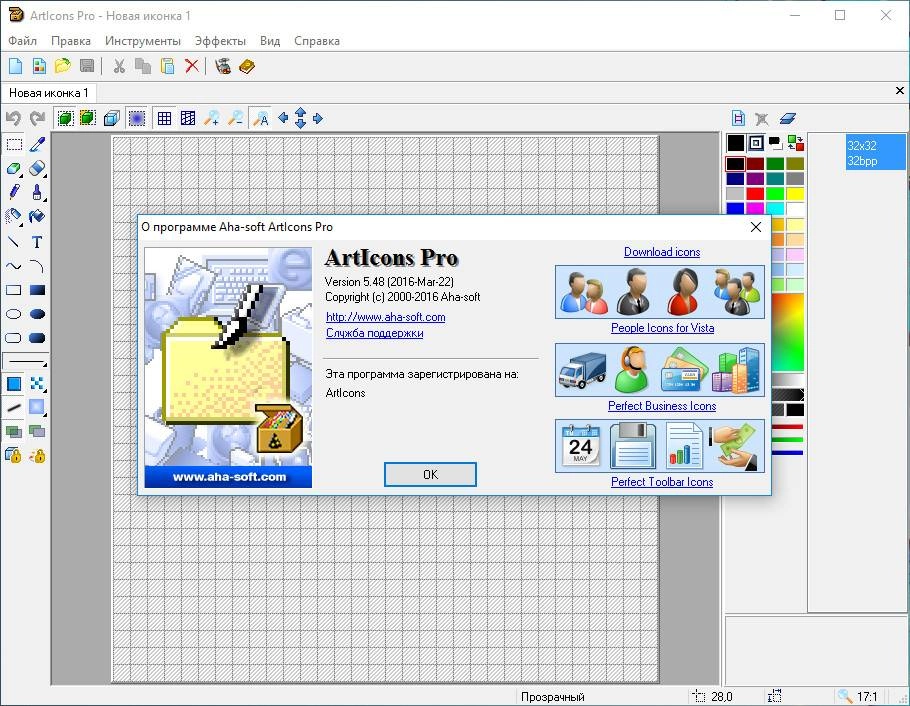The width and height of the screenshot is (910, 706).
Task: Close the О программе dialog
Action: point(756,227)
